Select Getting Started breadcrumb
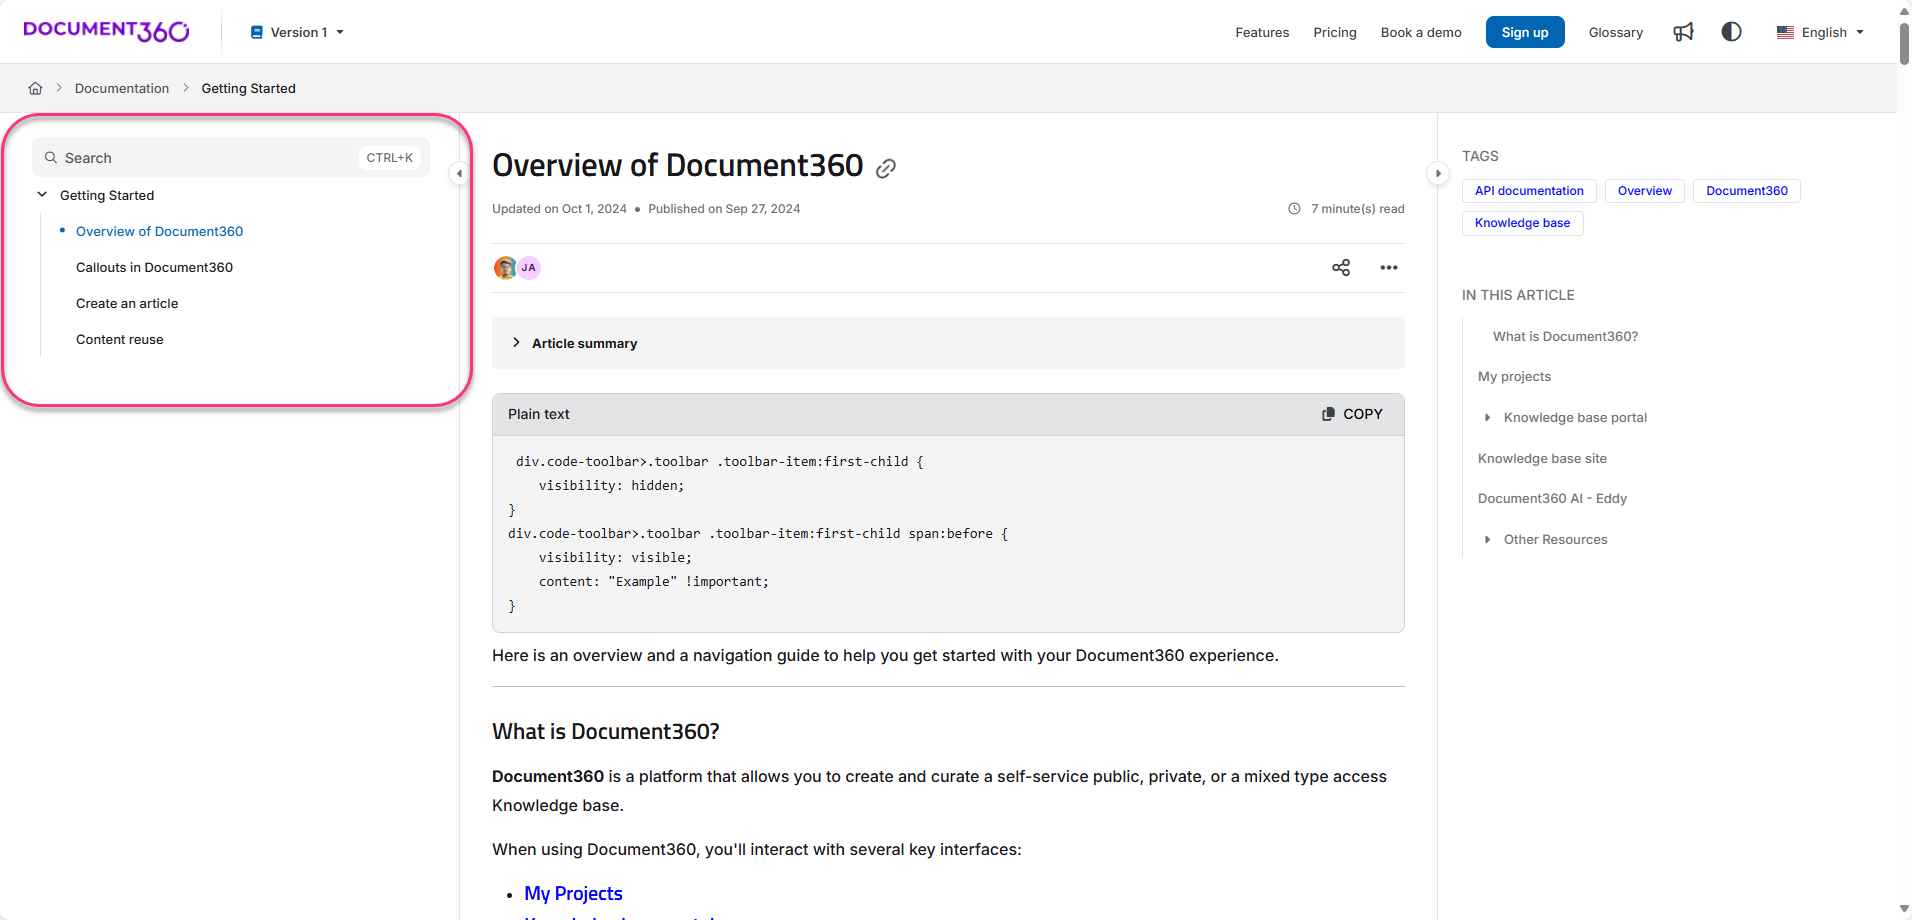1912x920 pixels. tap(249, 88)
